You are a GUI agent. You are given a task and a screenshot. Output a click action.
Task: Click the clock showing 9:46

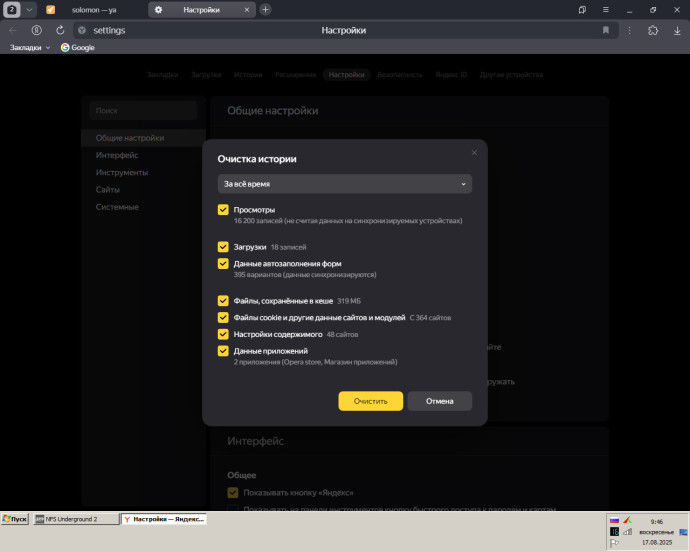(x=657, y=522)
